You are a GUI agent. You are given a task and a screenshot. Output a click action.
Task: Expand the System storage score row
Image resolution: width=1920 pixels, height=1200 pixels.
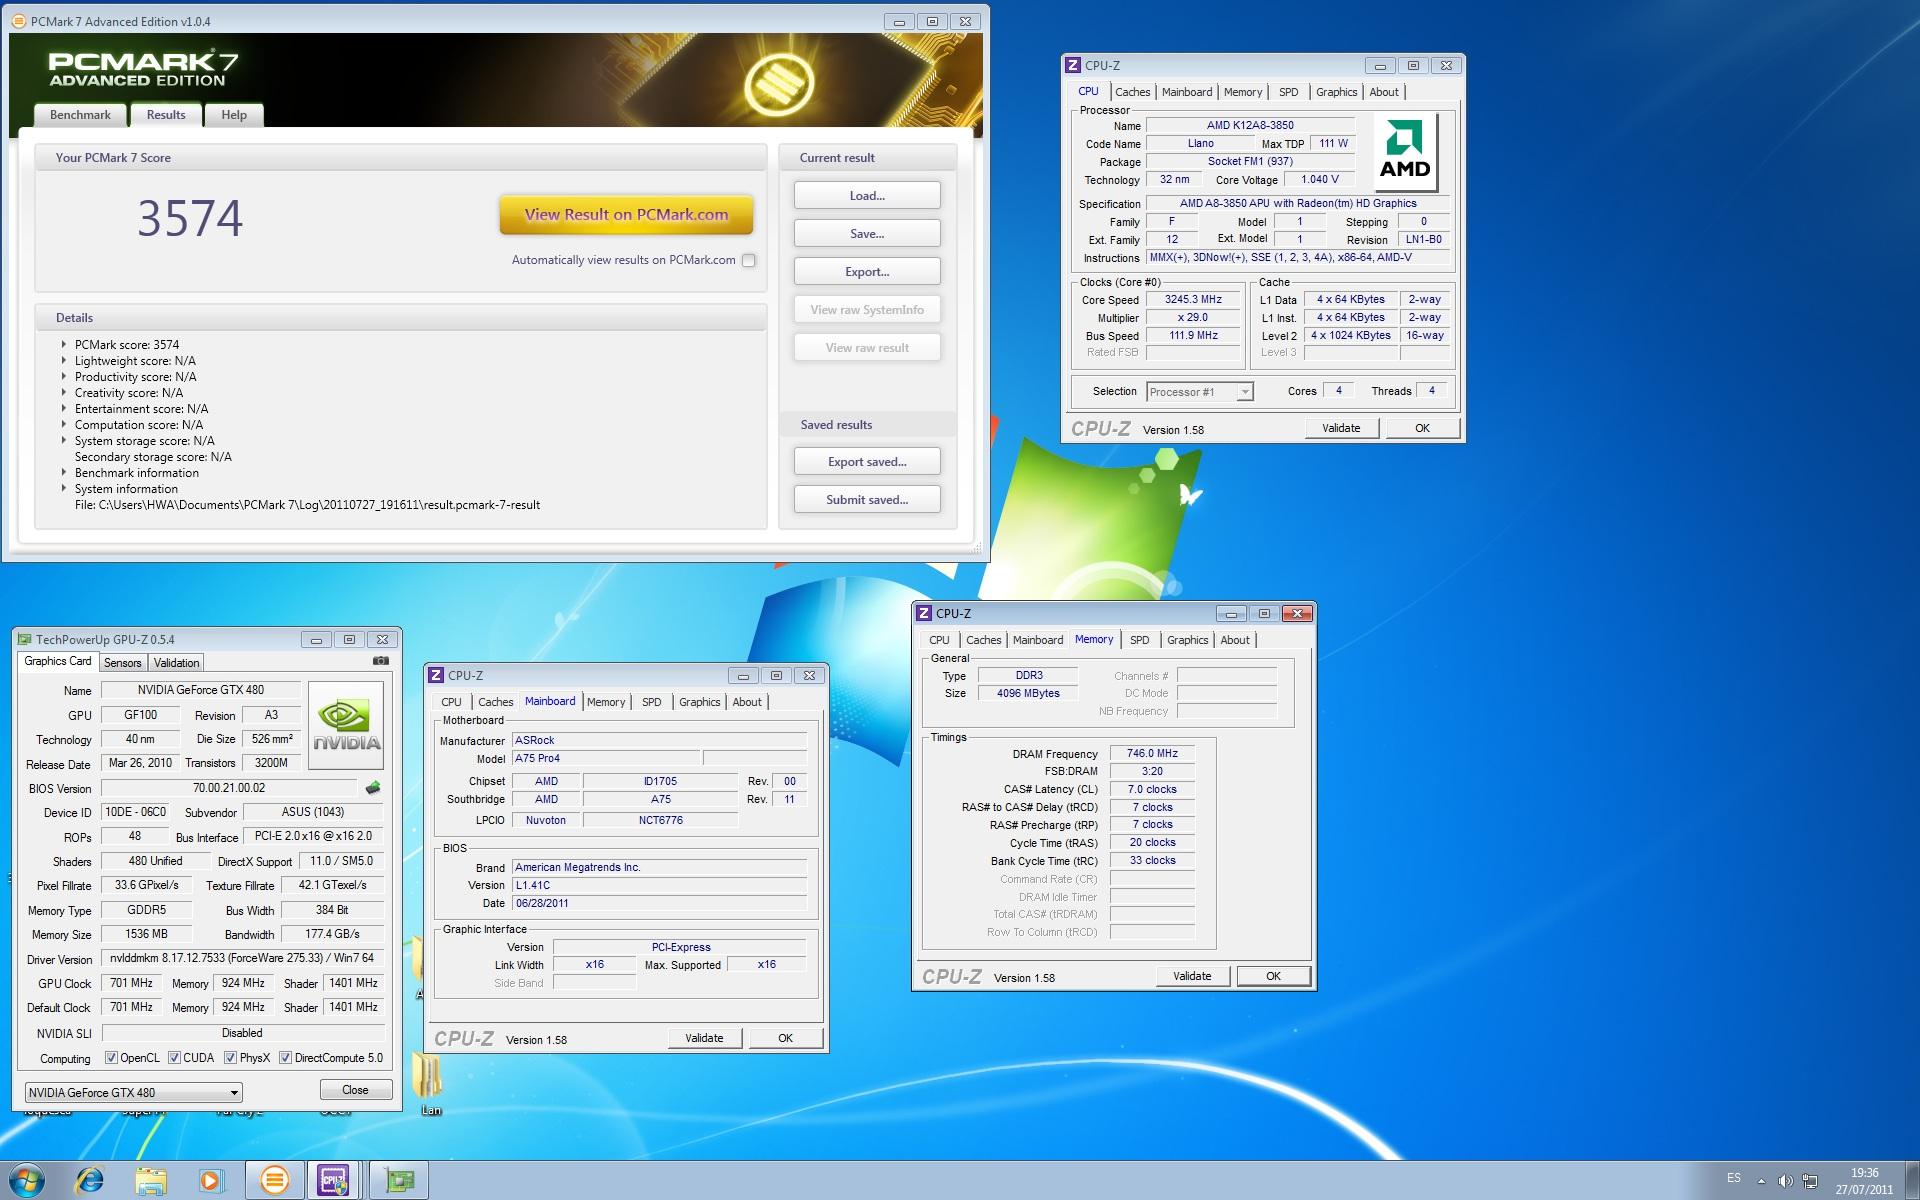[x=64, y=440]
